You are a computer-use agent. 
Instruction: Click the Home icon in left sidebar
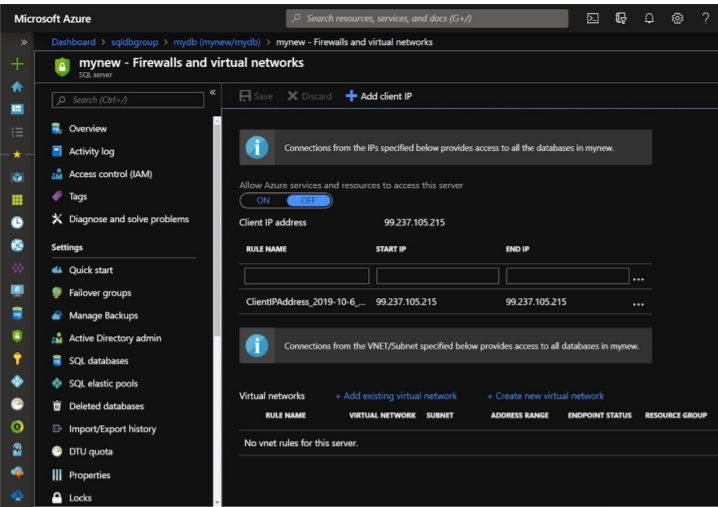click(16, 87)
